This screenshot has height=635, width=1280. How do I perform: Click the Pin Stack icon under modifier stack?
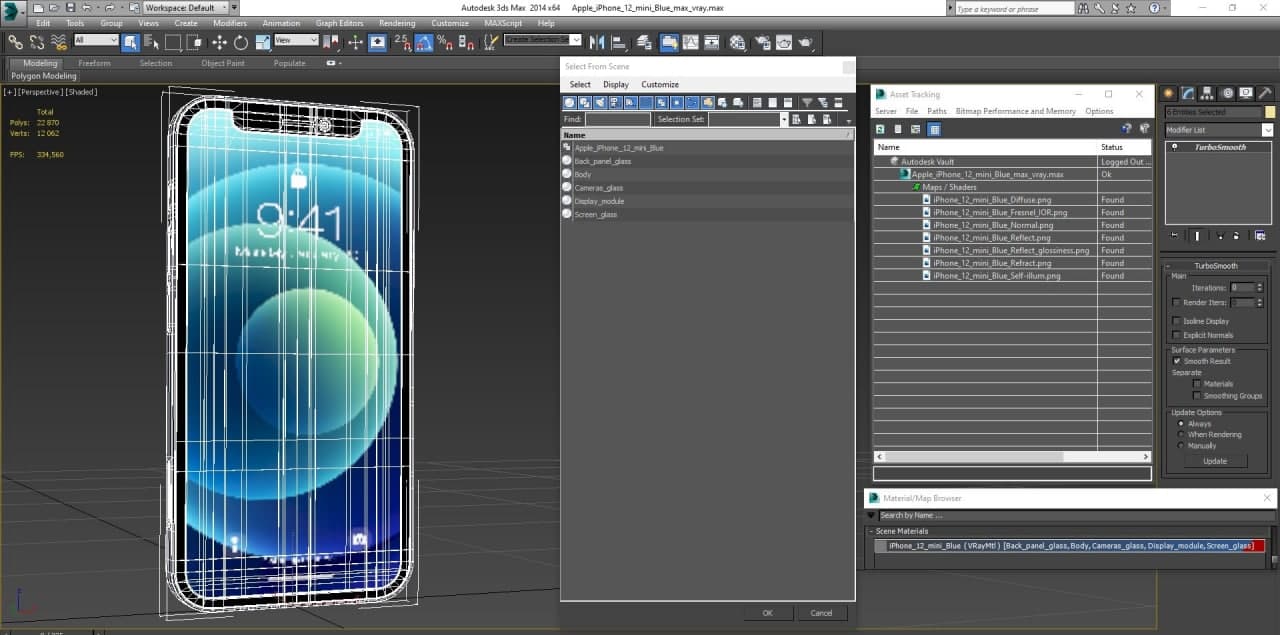tap(1175, 236)
